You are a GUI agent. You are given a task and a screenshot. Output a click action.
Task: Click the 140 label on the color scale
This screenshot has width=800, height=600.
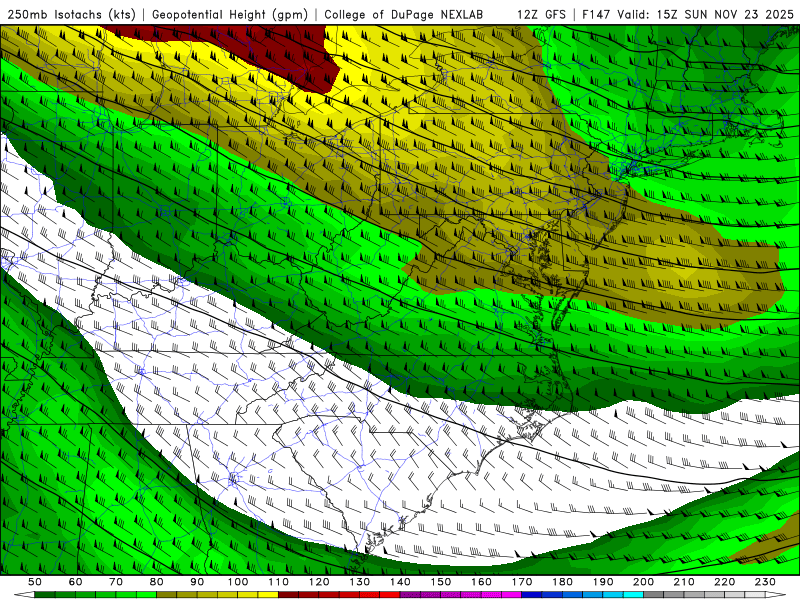coord(400,582)
